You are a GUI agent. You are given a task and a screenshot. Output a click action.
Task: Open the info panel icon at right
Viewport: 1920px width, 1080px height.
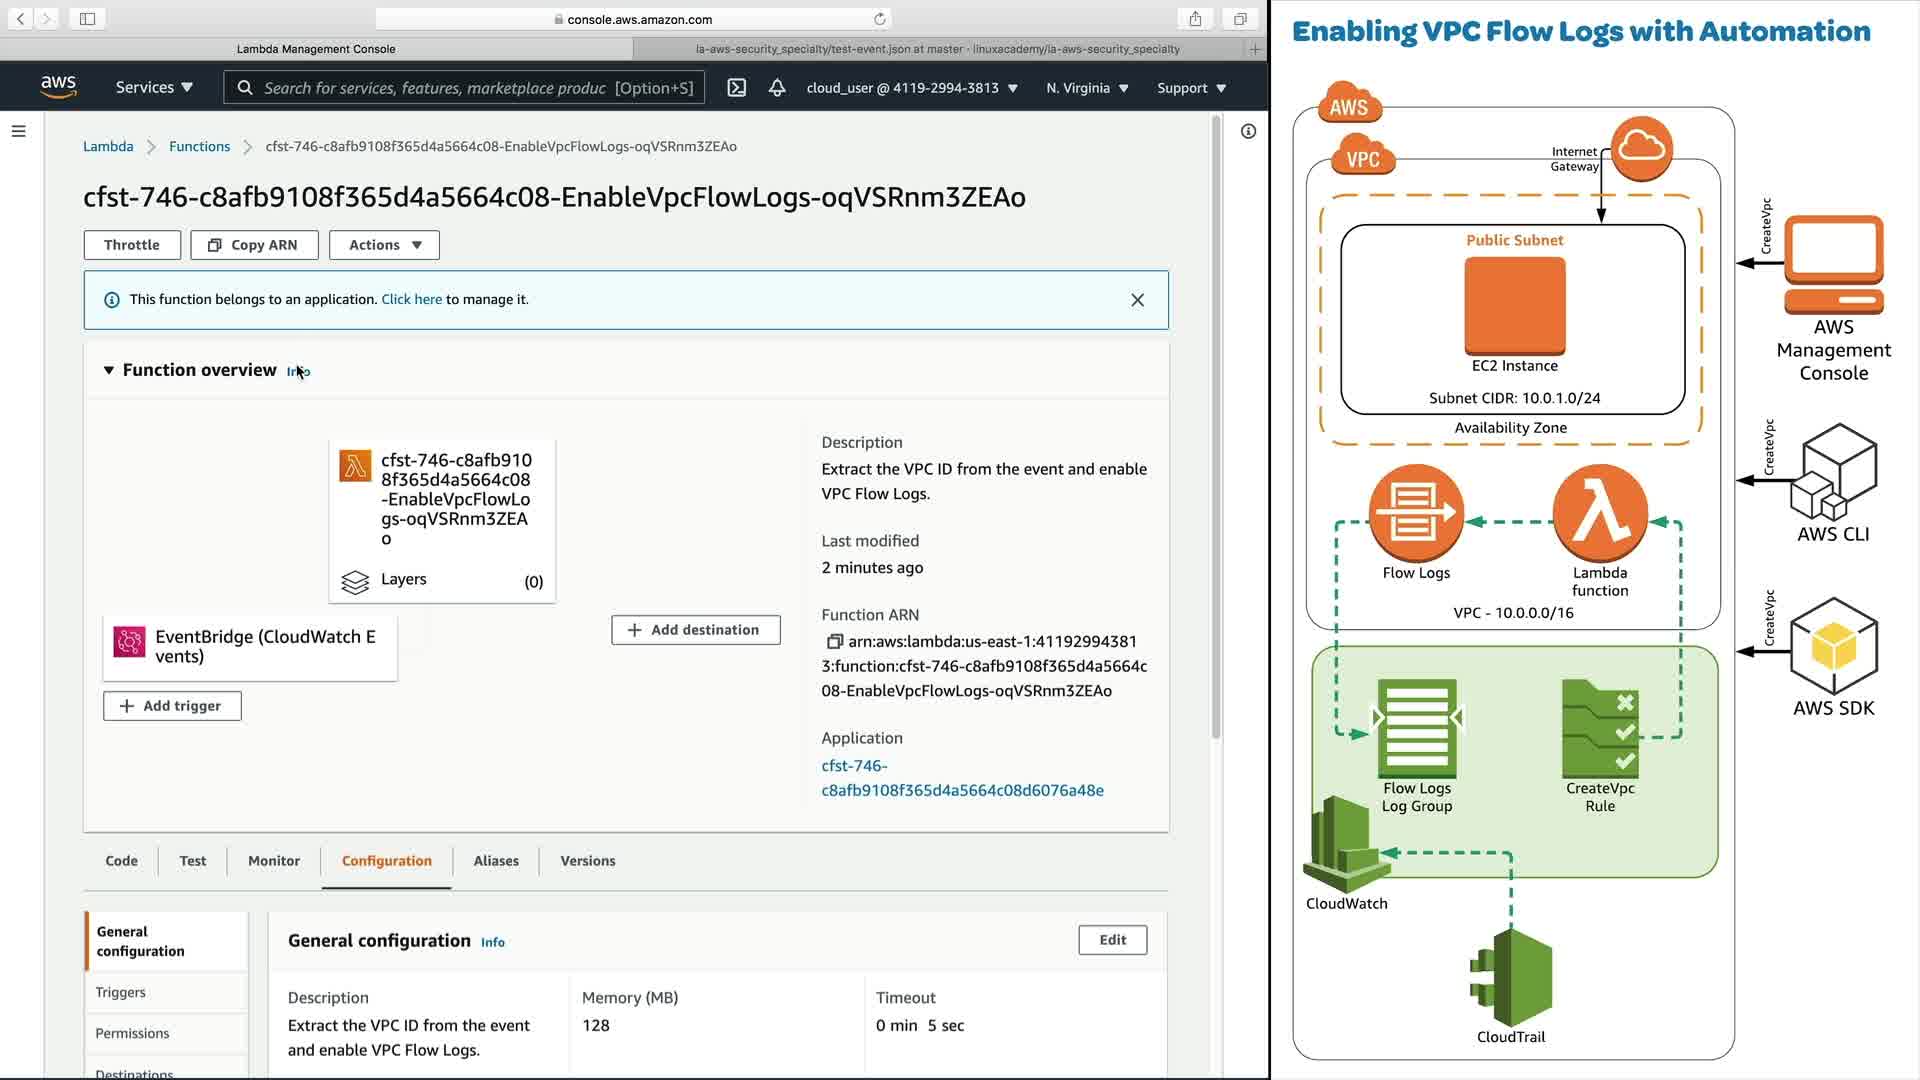(1248, 131)
